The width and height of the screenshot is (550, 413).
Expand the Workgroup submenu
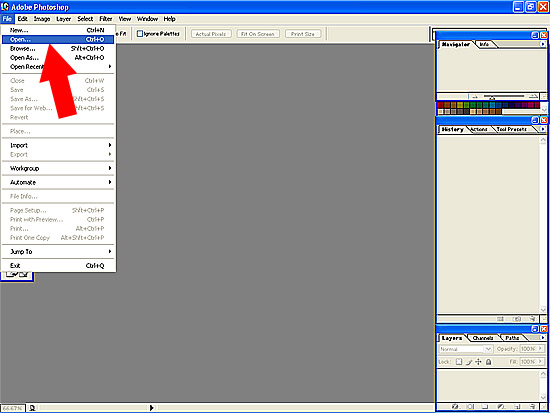[x=58, y=168]
